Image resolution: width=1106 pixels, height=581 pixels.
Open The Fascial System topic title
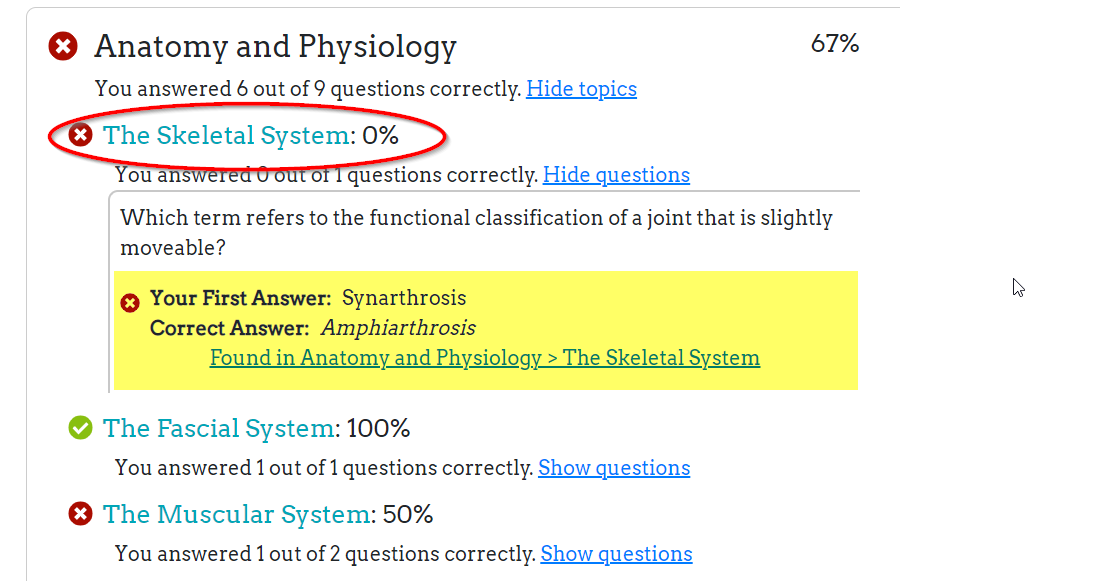coord(219,428)
